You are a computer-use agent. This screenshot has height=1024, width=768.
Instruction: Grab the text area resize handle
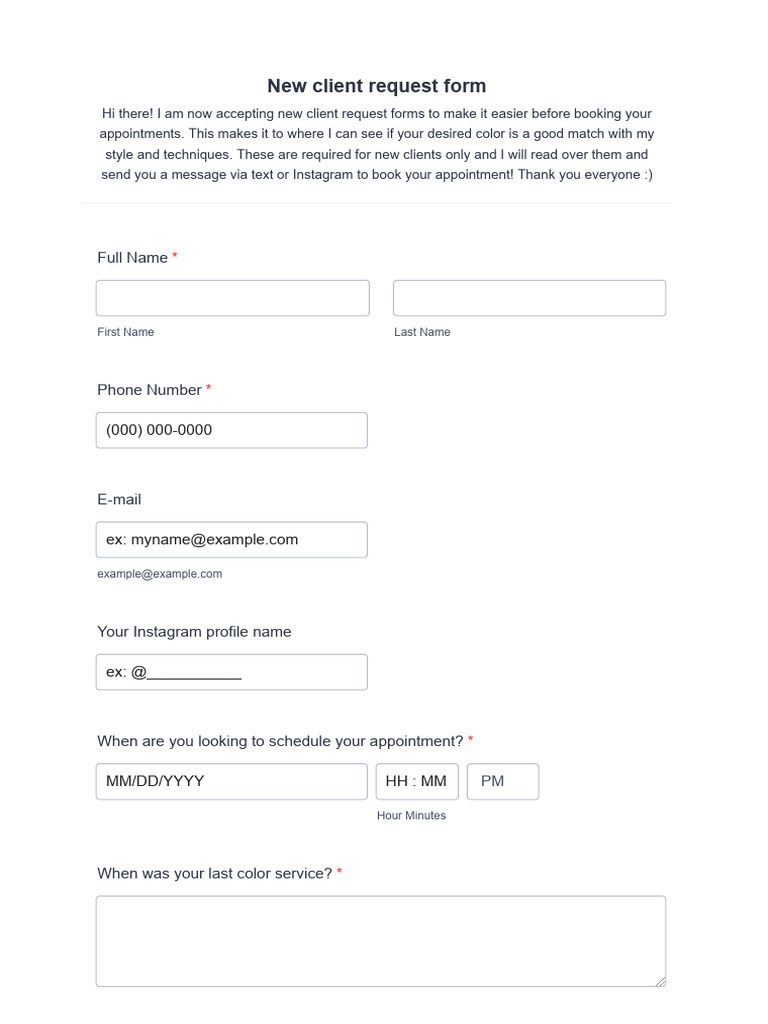(x=660, y=982)
